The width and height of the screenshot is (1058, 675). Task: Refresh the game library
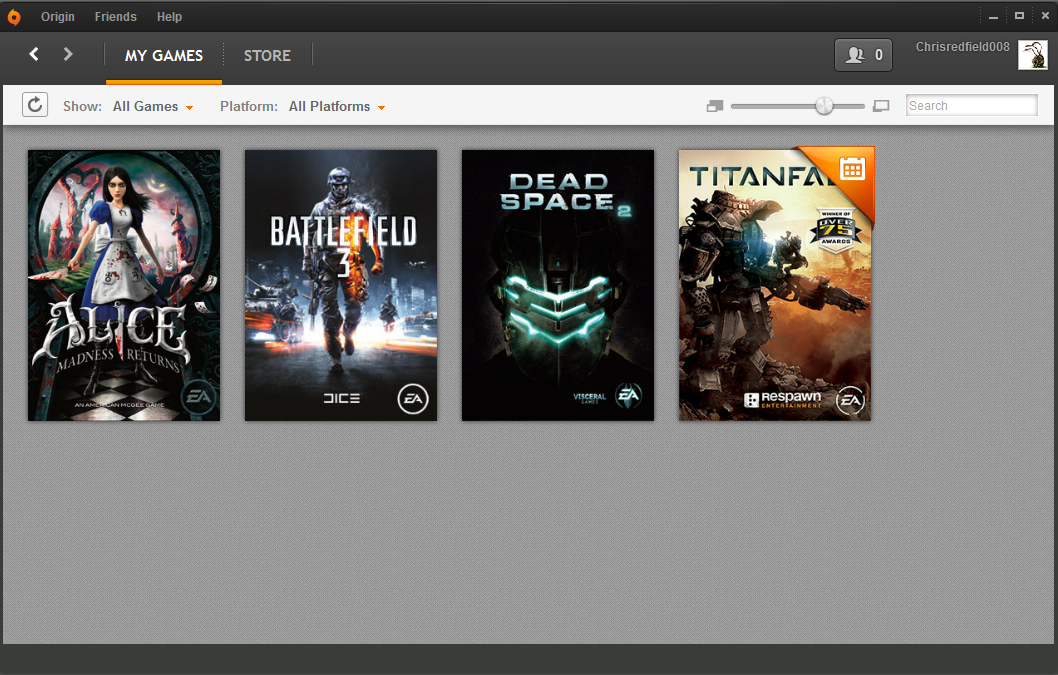click(x=35, y=105)
